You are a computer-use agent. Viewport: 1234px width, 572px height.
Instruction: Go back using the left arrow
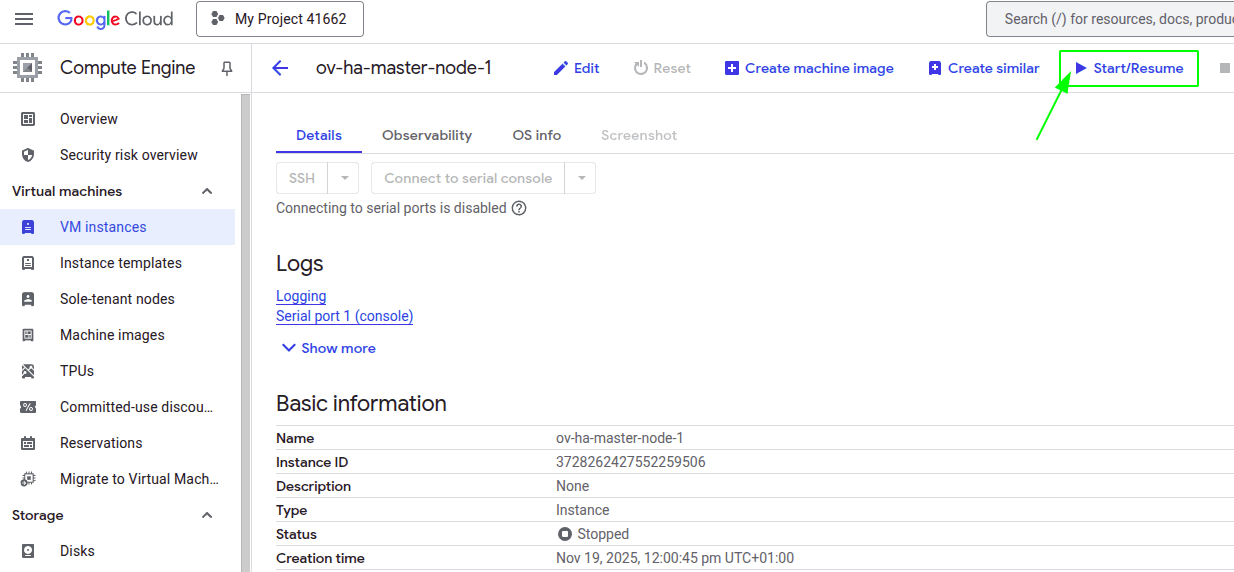tap(280, 68)
